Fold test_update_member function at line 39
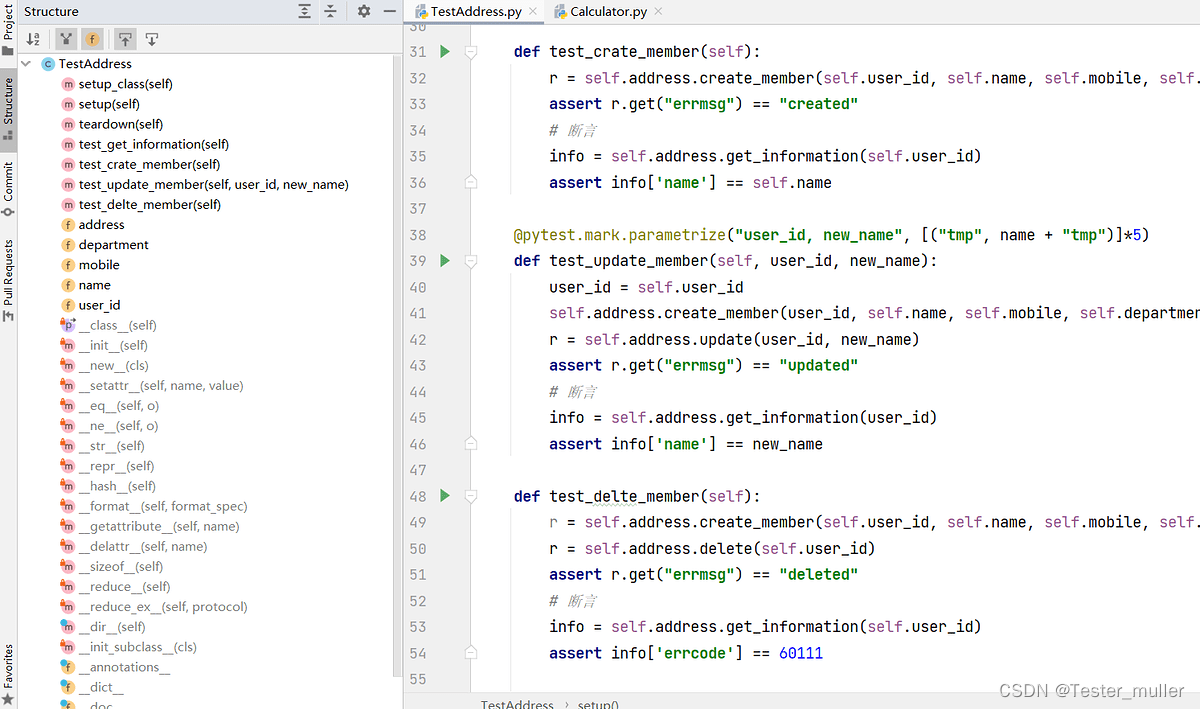 (x=471, y=260)
